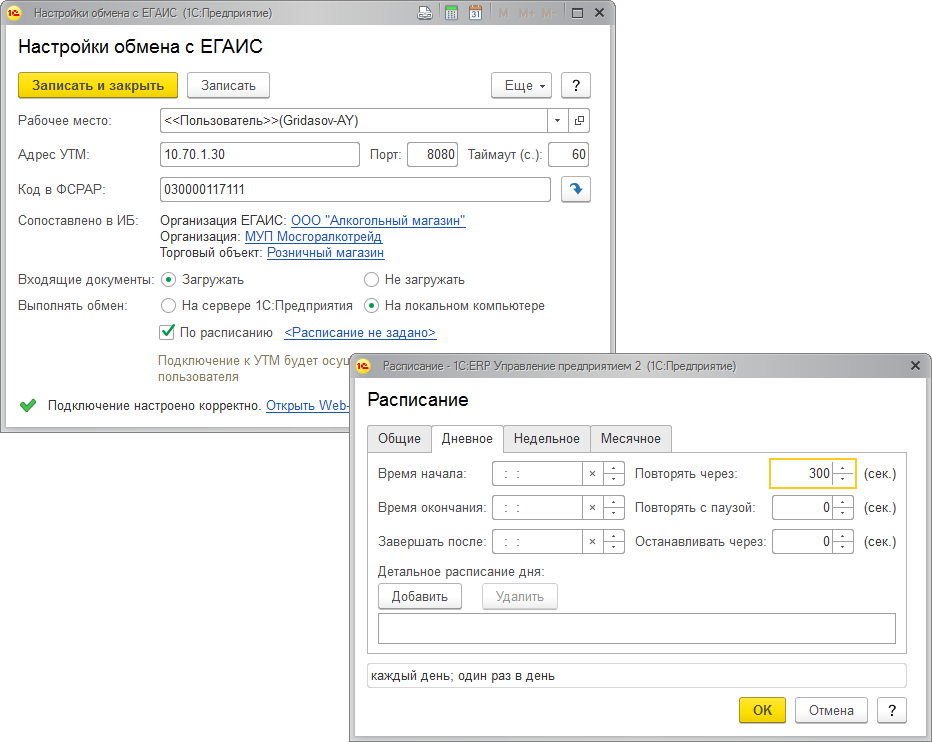Click the Записать и закрыть button
Image resolution: width=932 pixels, height=742 pixels.
(98, 86)
